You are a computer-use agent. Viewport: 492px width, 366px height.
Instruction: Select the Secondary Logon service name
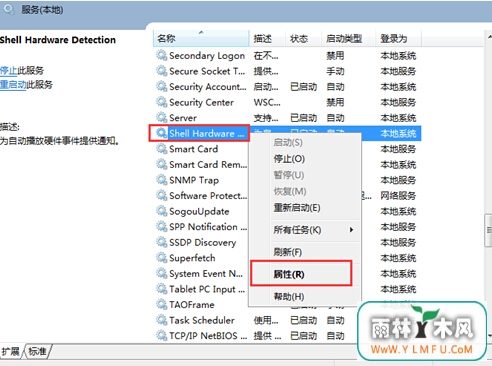click(x=207, y=55)
